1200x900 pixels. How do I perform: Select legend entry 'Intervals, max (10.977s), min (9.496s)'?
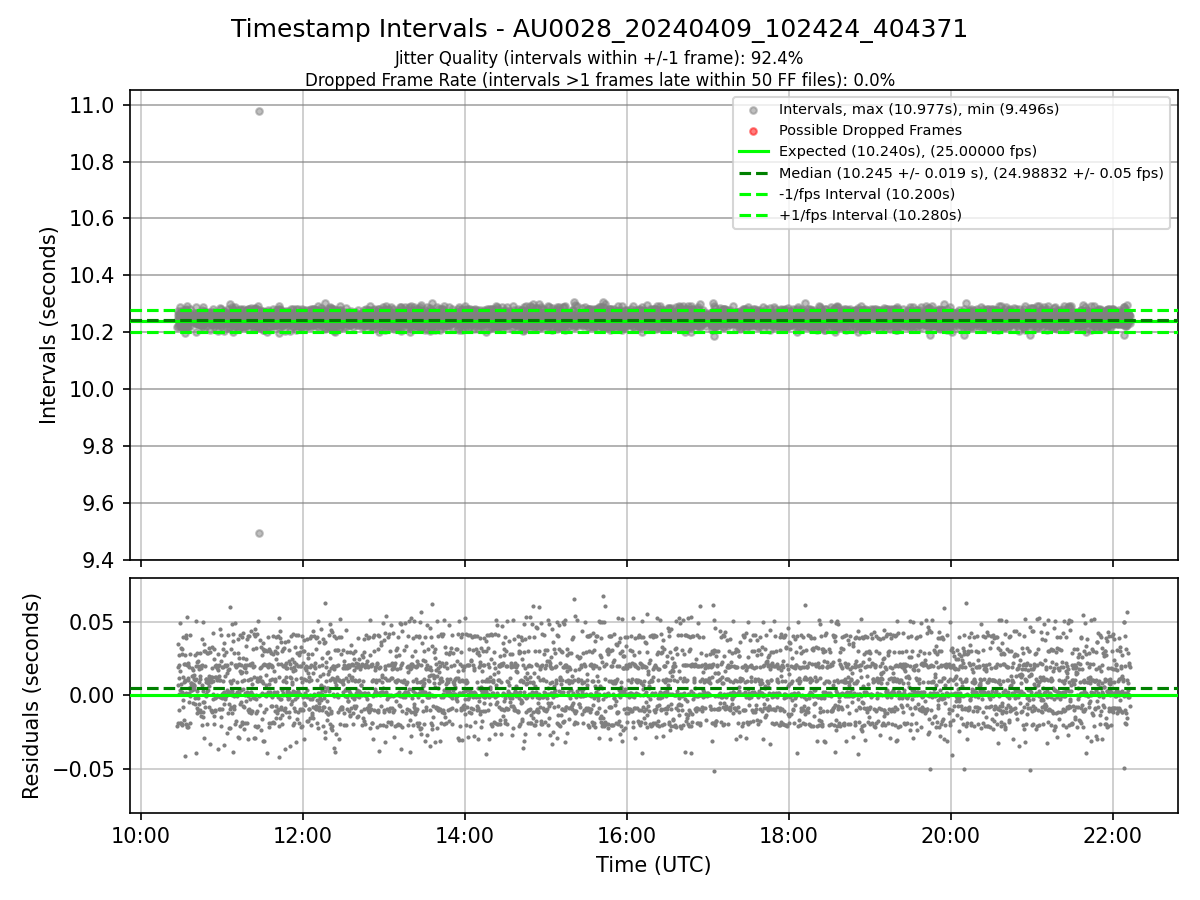pyautogui.click(x=918, y=109)
